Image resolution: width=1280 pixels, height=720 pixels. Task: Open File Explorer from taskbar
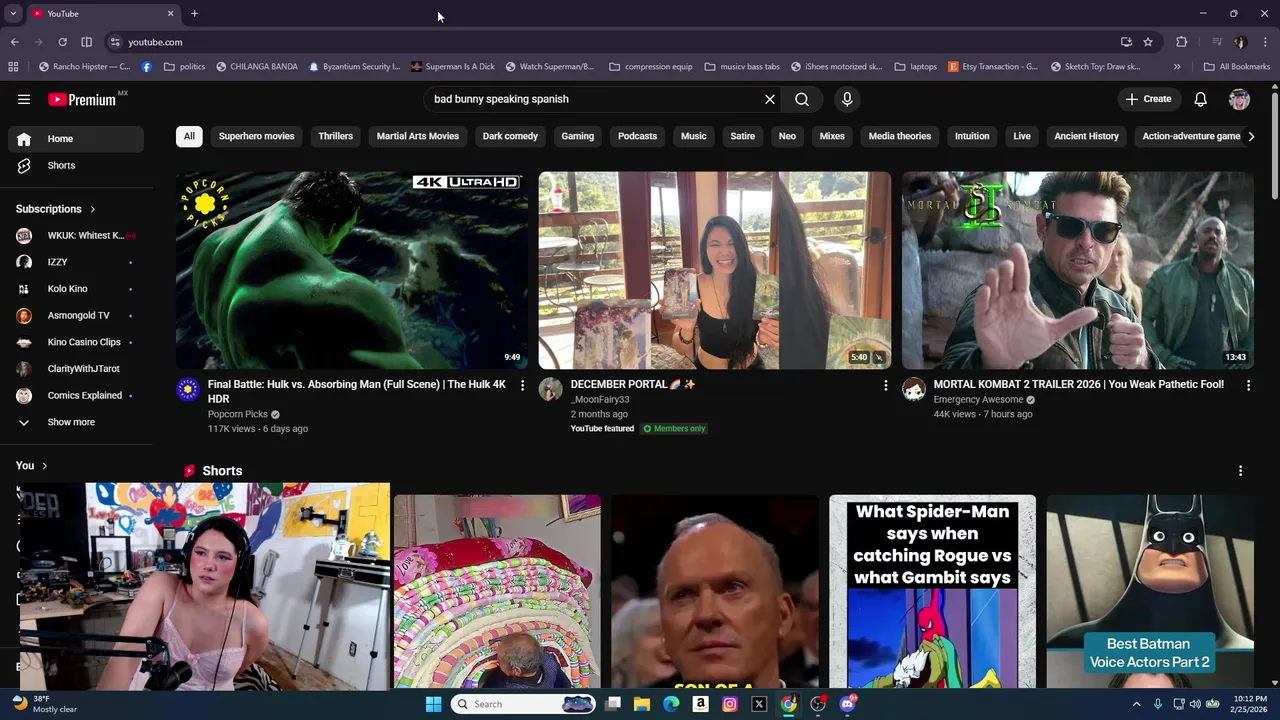coord(642,704)
